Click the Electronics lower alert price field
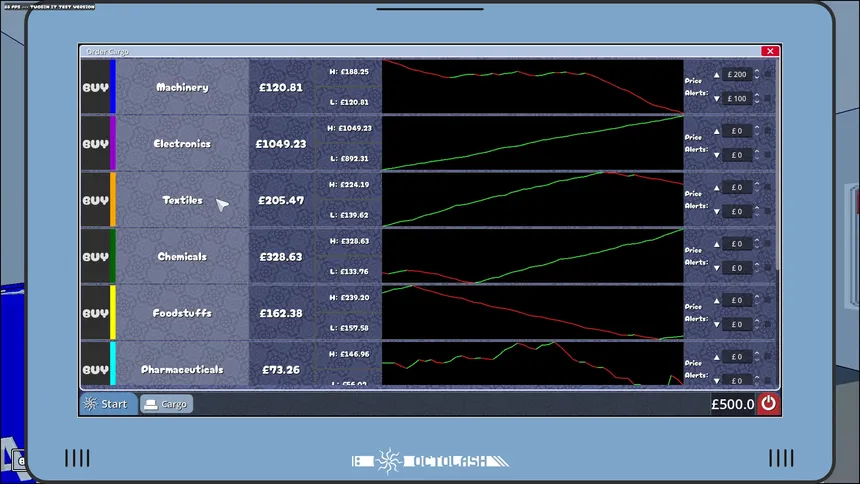Screen dimensions: 860x484 (x=737, y=155)
